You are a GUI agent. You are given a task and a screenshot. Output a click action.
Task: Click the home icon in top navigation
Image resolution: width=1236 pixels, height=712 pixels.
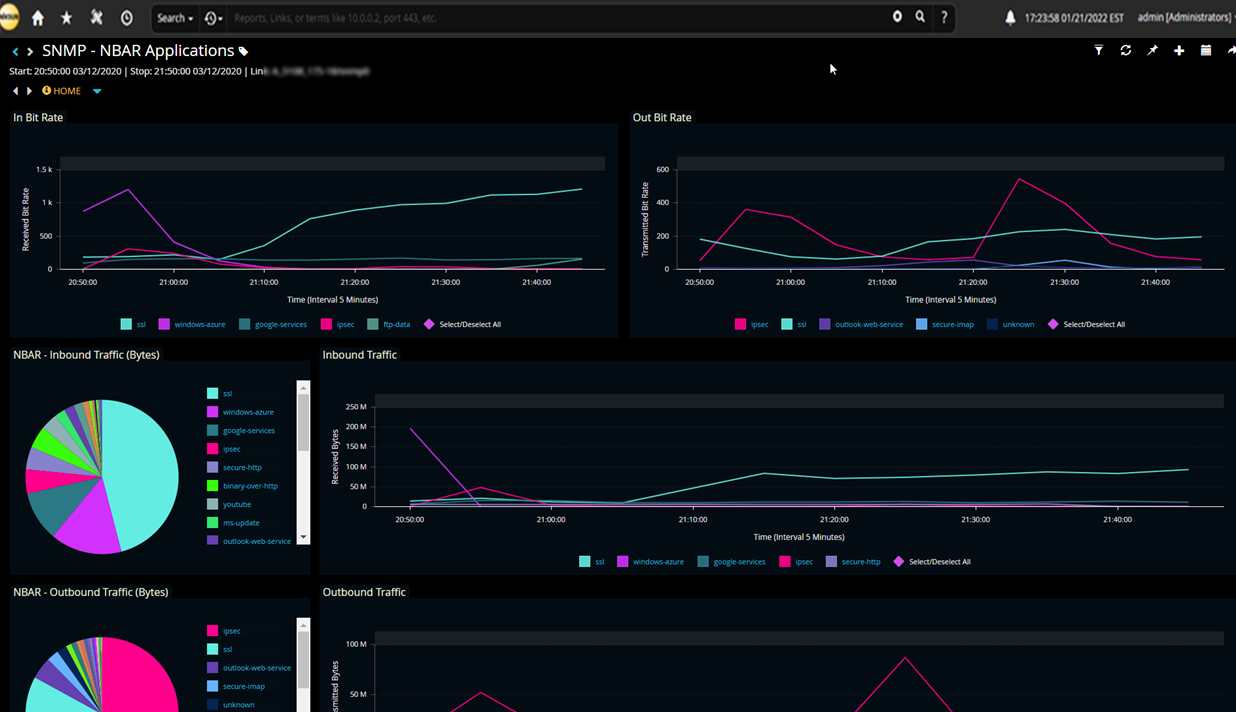(x=38, y=18)
